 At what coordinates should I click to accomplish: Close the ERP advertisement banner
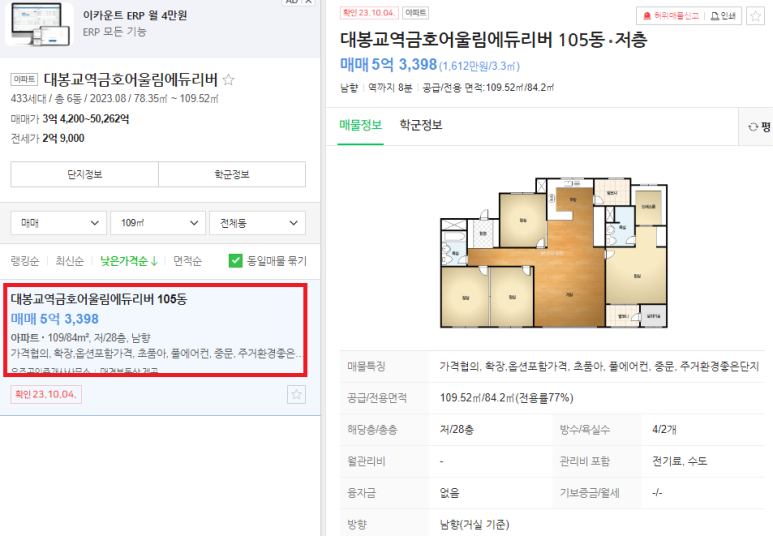click(309, 2)
